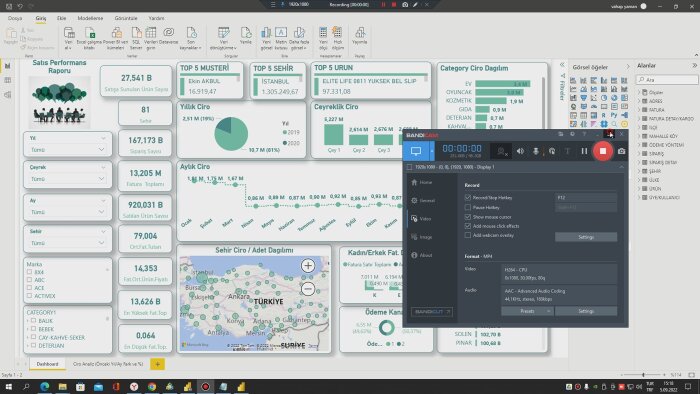
Task: Select the Python visual icon
Action: [x=614, y=115]
